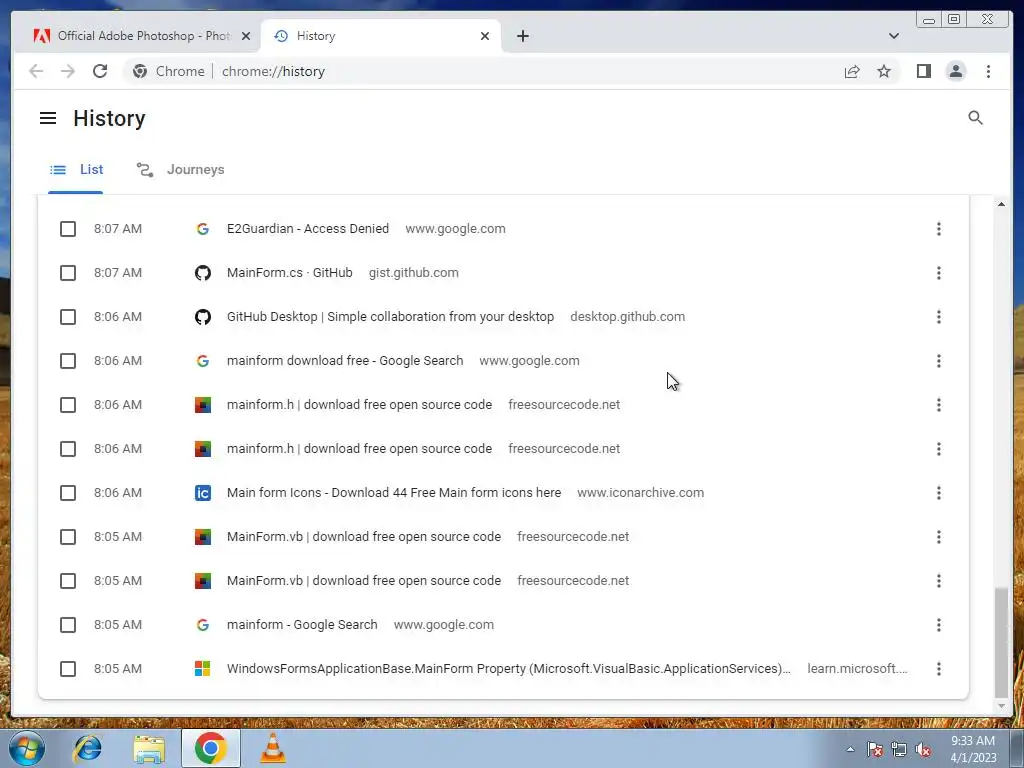
Task: Select the History browser tab
Action: 381,36
